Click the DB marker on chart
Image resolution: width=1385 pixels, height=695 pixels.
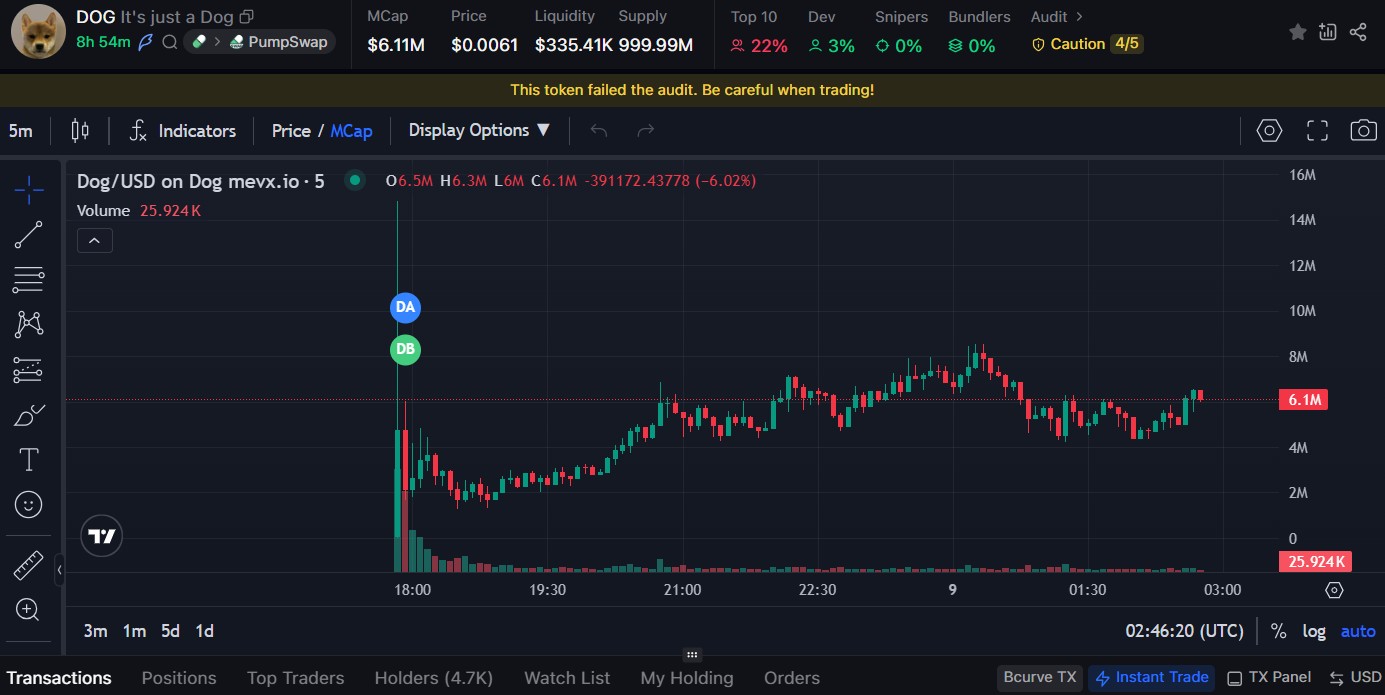coord(405,350)
